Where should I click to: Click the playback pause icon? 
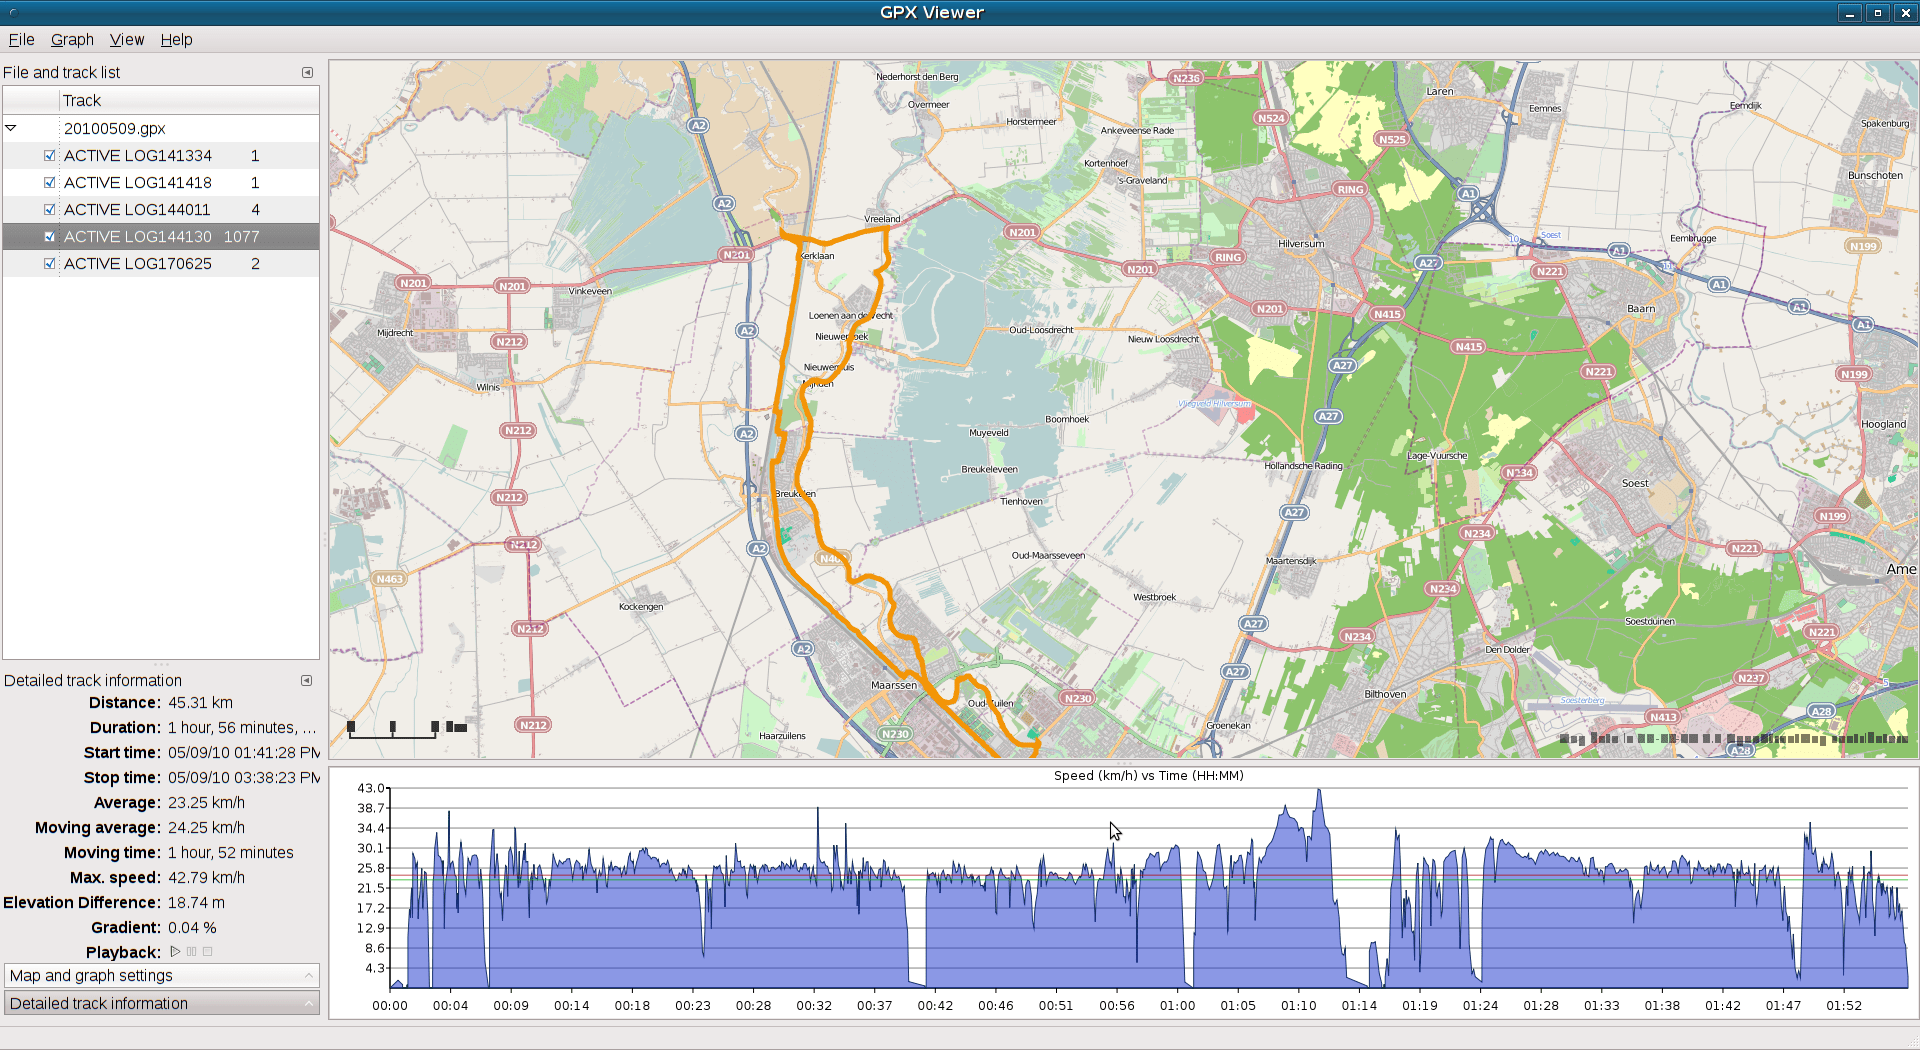click(x=191, y=952)
